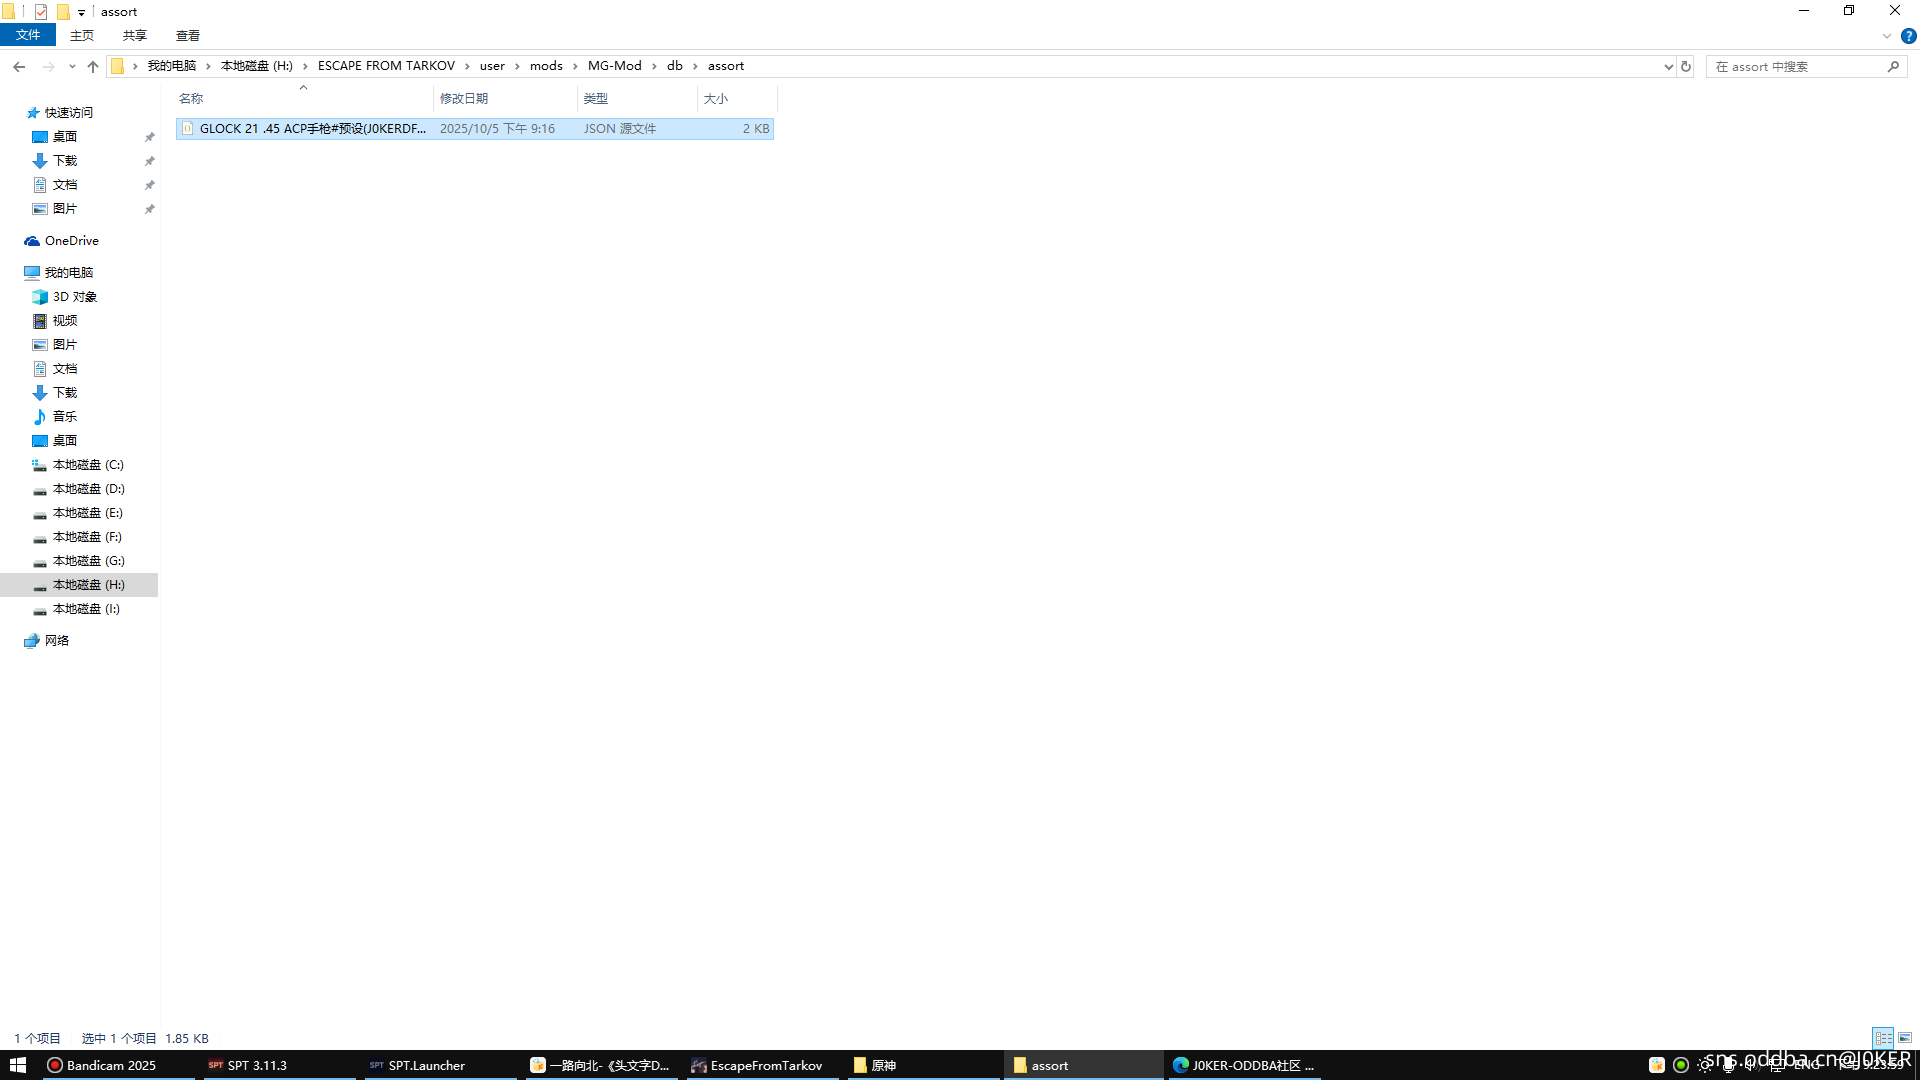Expand the ribbon with the chevron
1920x1080 pixels.
(x=1886, y=36)
